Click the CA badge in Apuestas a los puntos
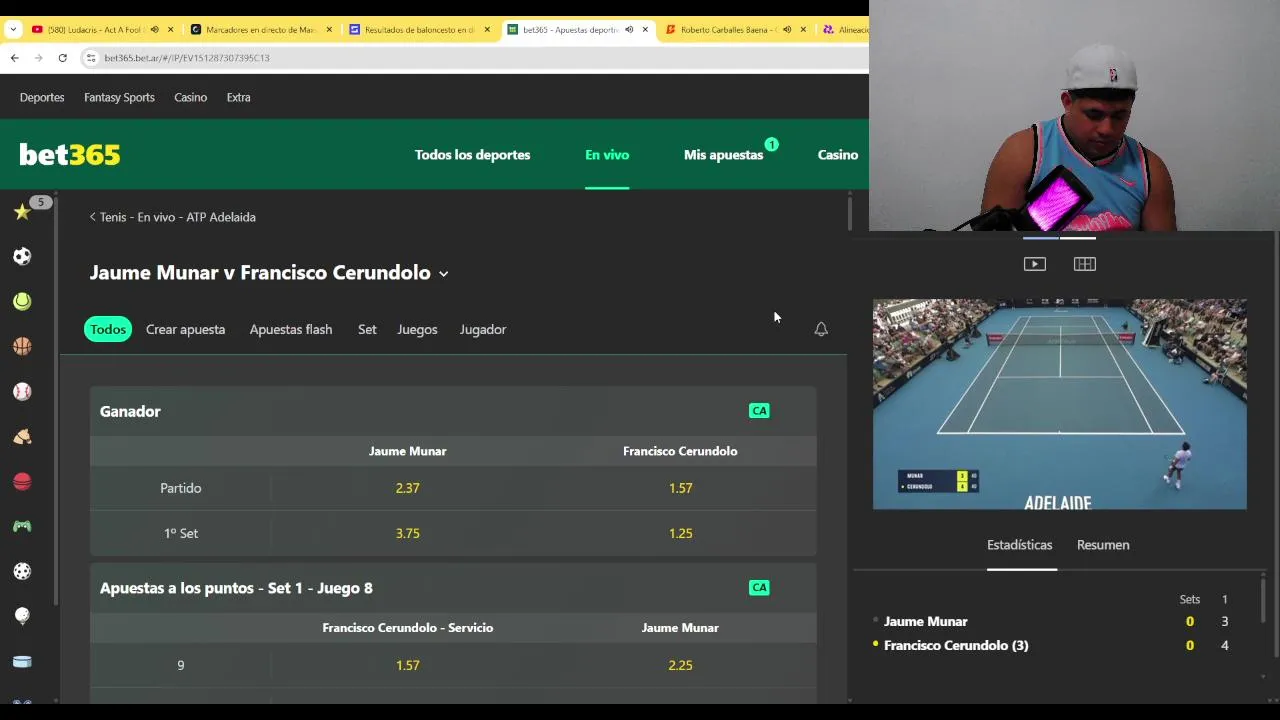 point(759,588)
